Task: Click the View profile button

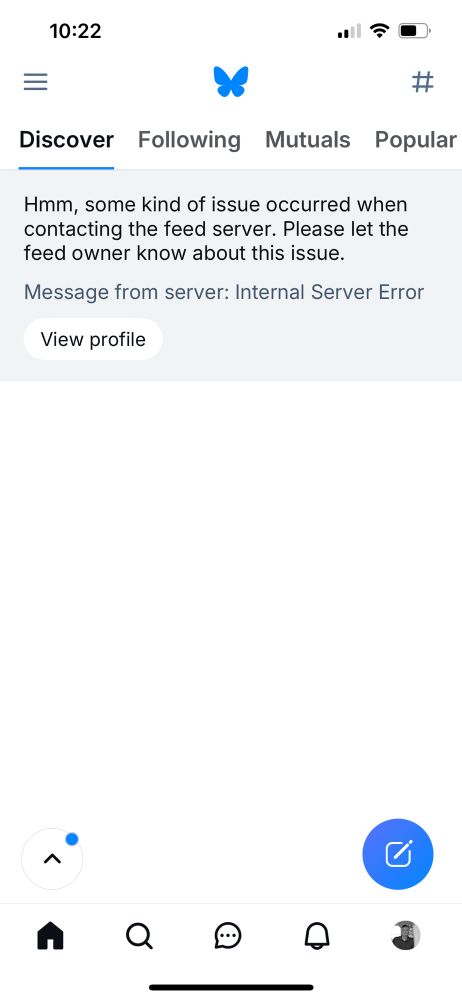Action: pyautogui.click(x=93, y=339)
